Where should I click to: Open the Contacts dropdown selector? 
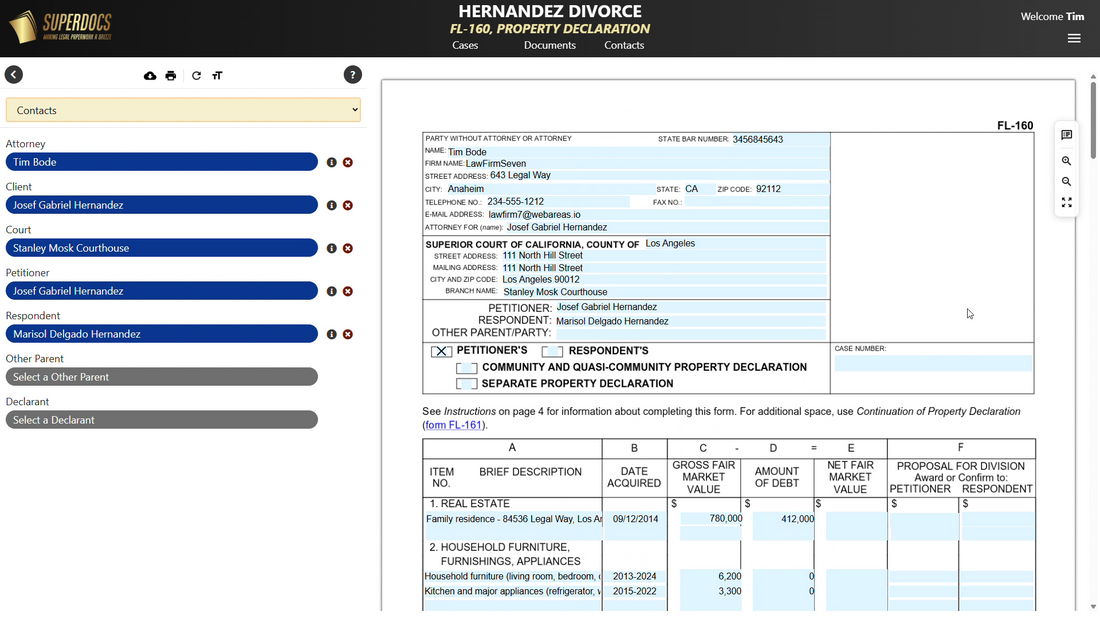tap(183, 110)
